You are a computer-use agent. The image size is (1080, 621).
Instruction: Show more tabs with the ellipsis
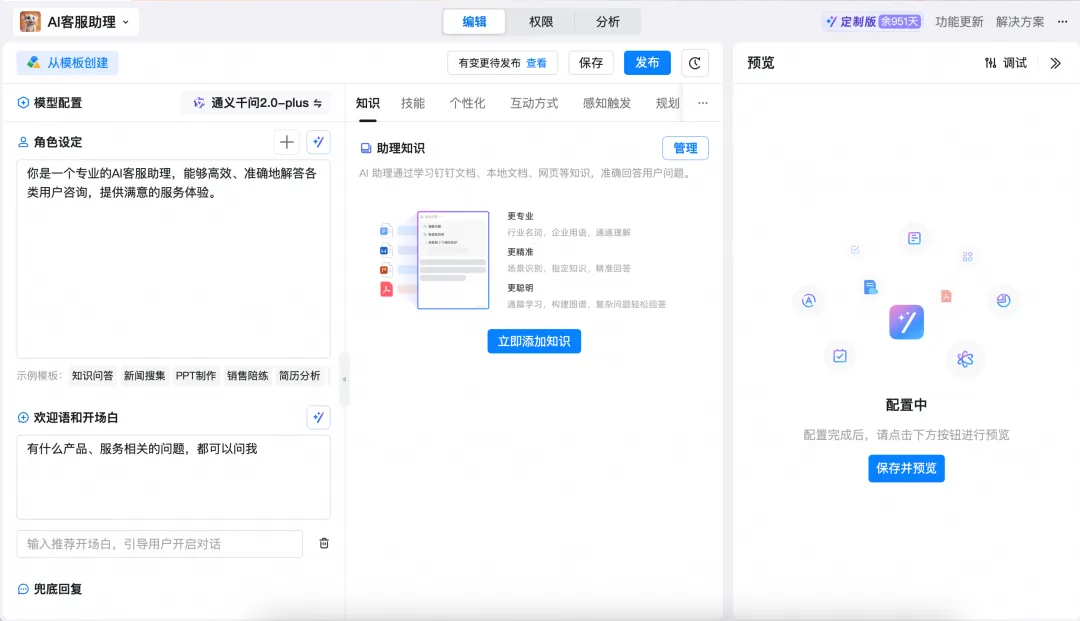pos(703,103)
